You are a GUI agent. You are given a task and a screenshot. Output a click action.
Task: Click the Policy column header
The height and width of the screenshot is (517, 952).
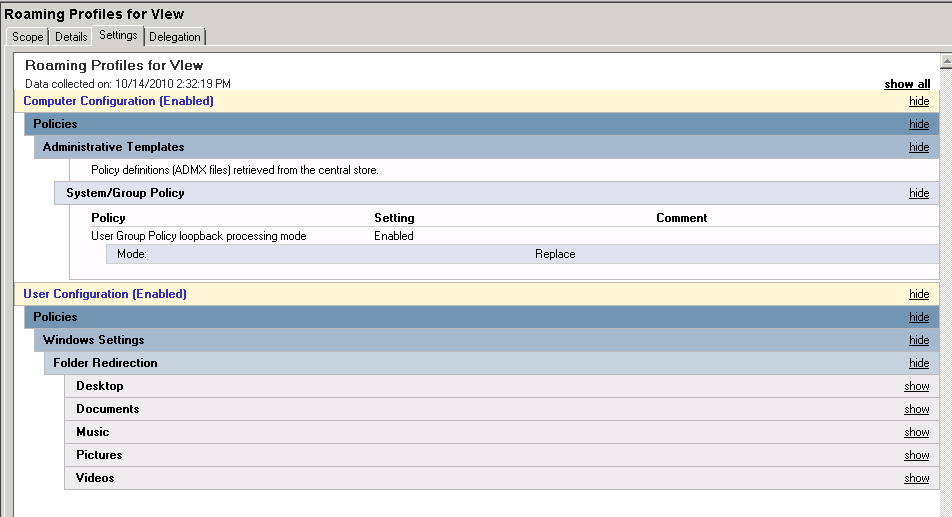pyautogui.click(x=108, y=218)
